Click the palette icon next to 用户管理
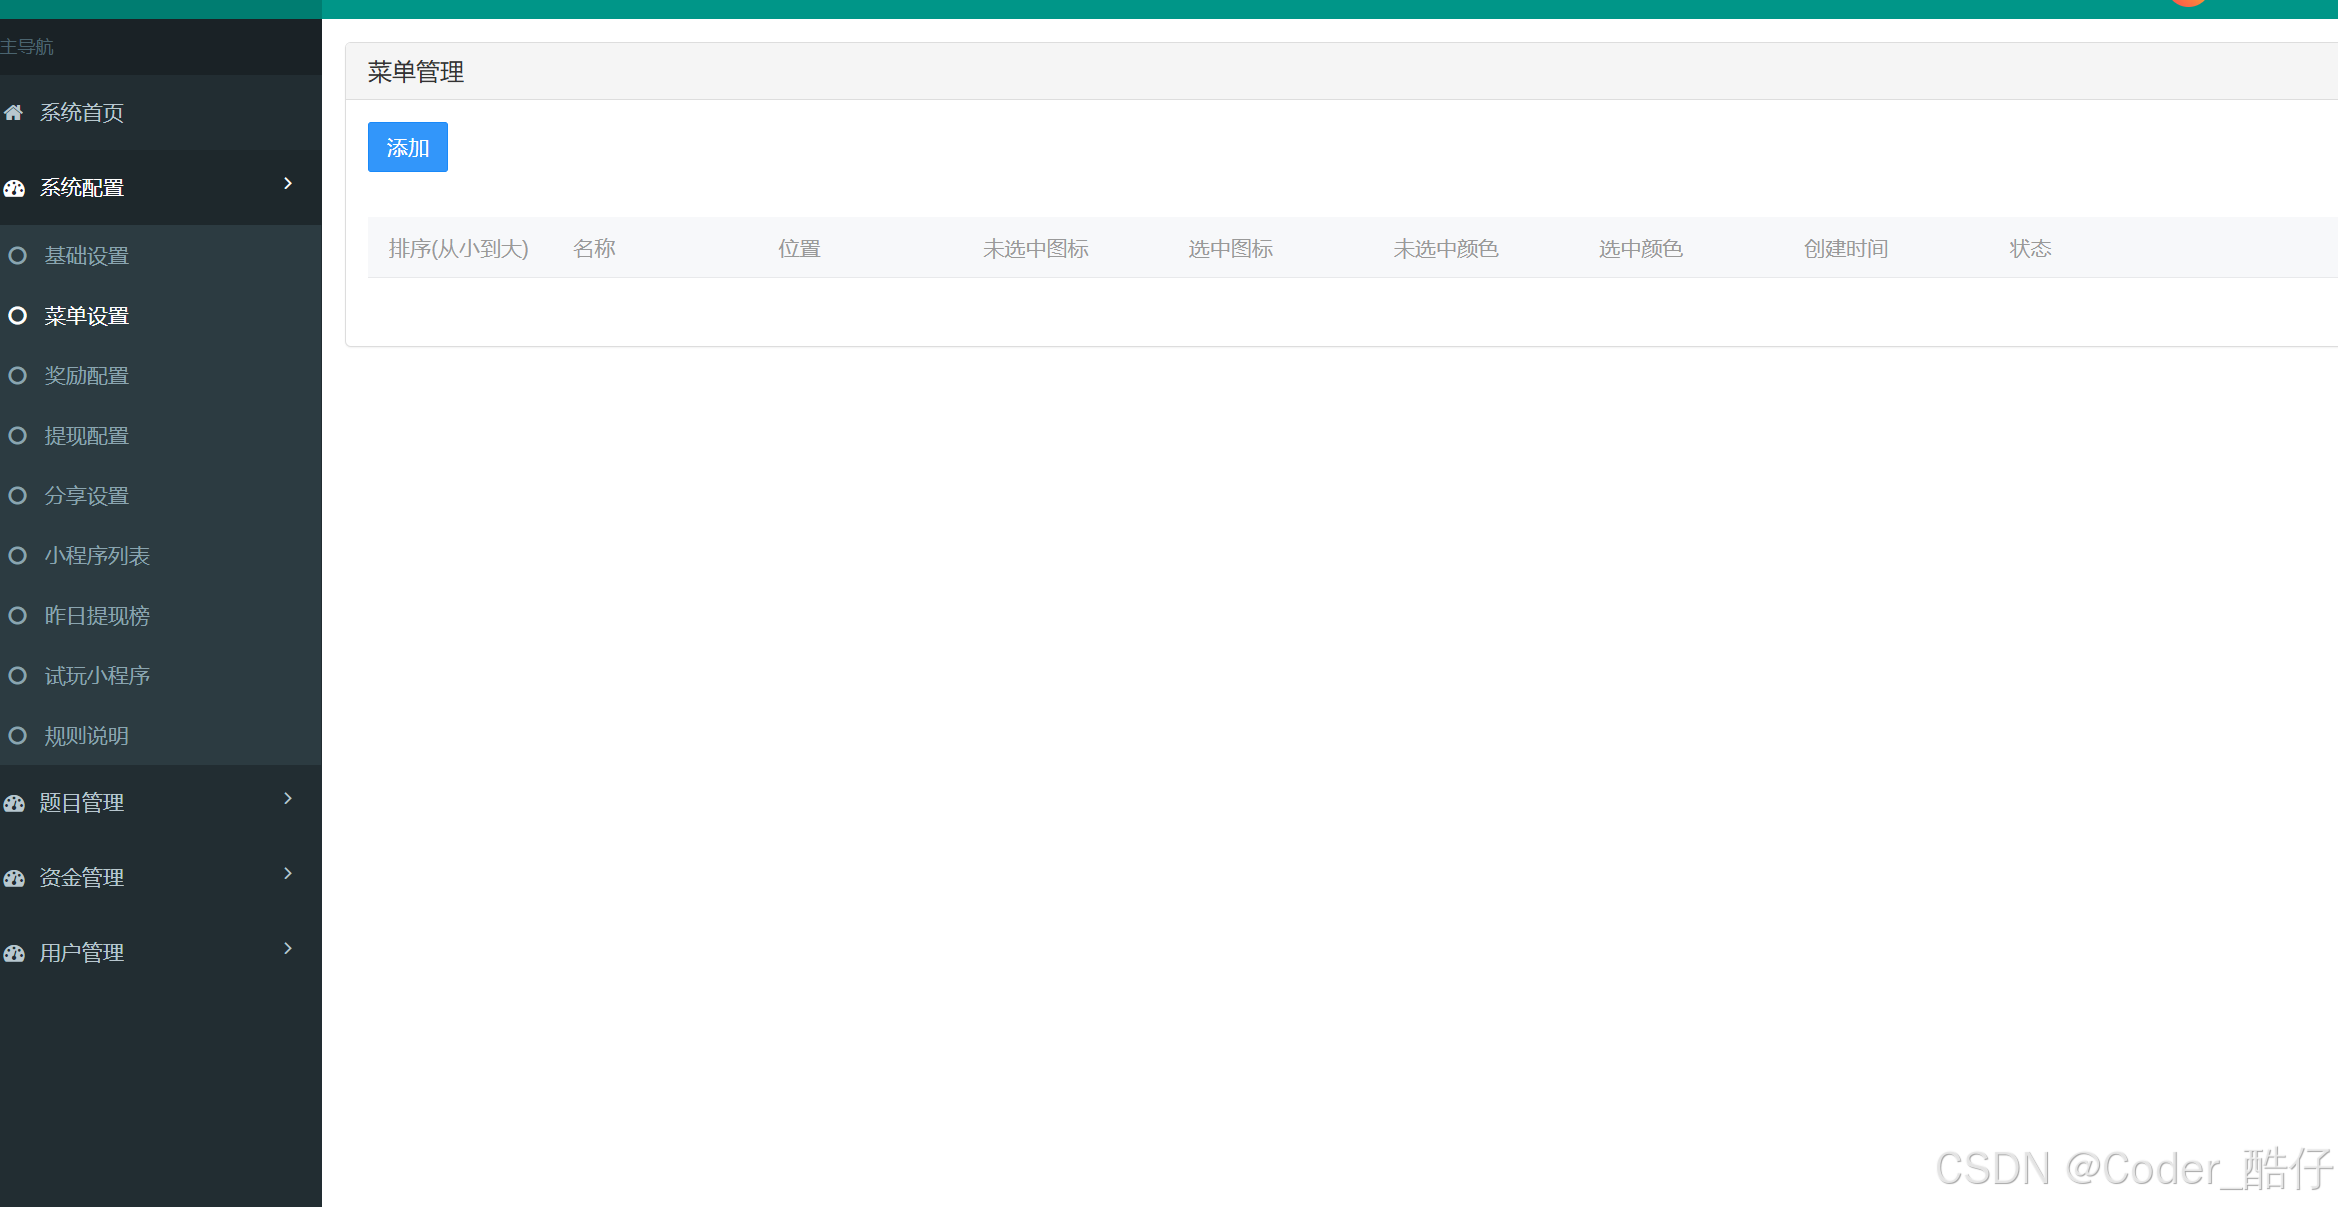Viewport: 2338px width, 1207px height. (x=14, y=953)
